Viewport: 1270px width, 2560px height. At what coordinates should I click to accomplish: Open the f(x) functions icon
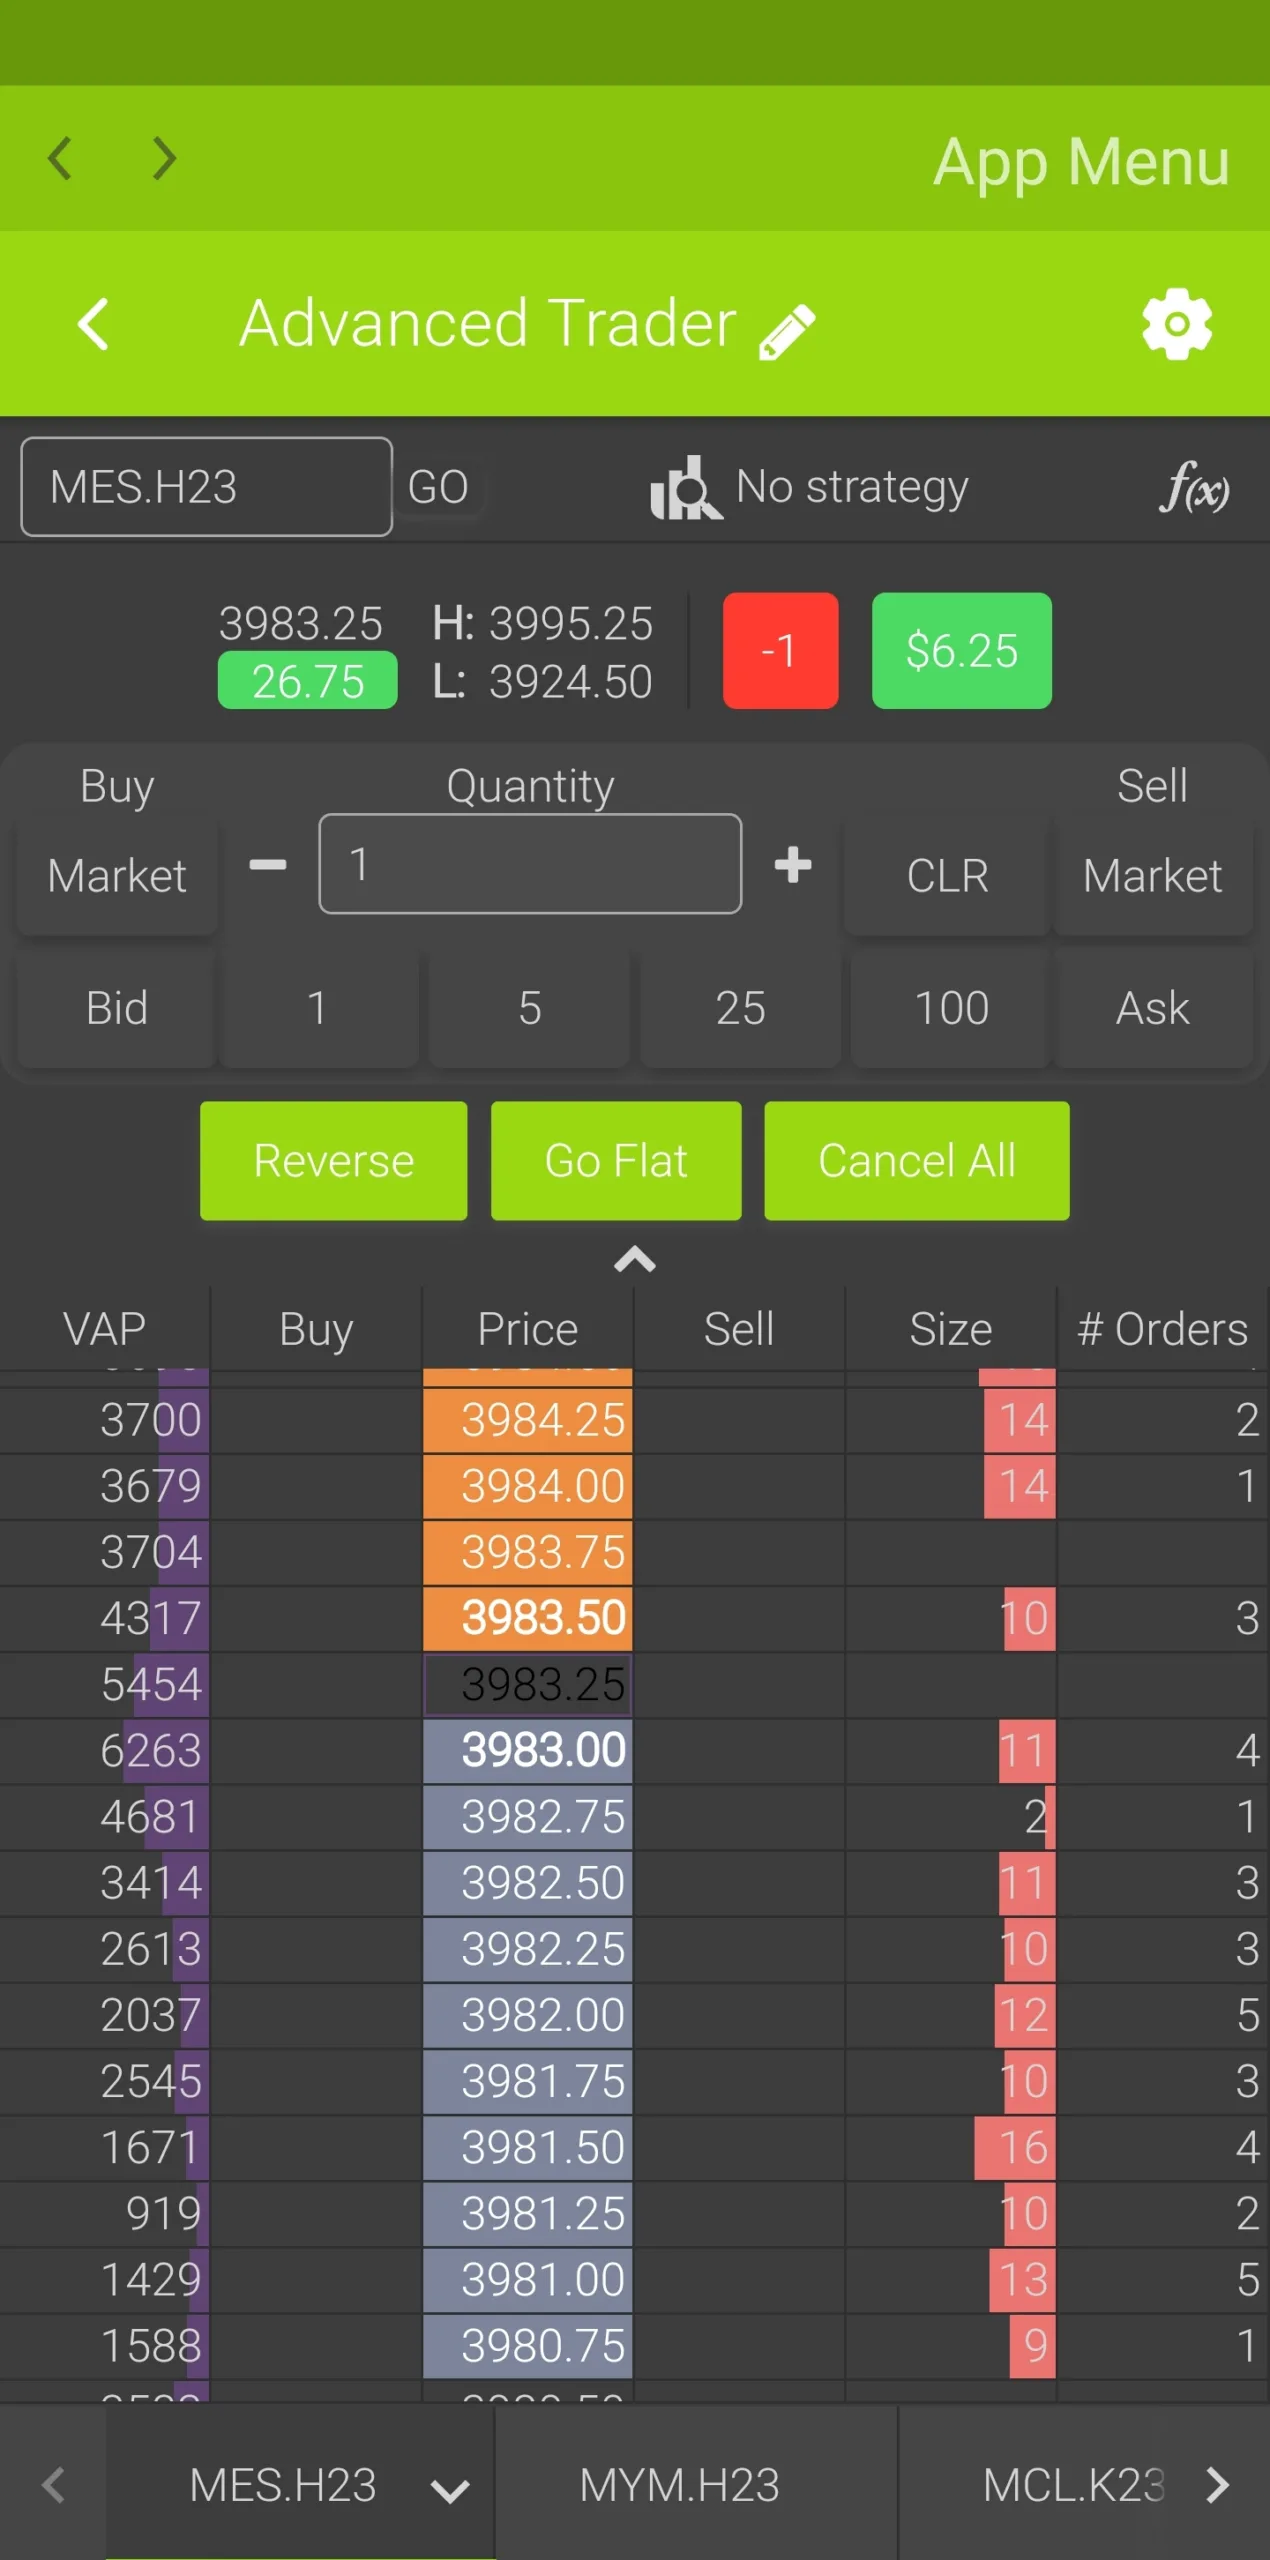[x=1193, y=488]
